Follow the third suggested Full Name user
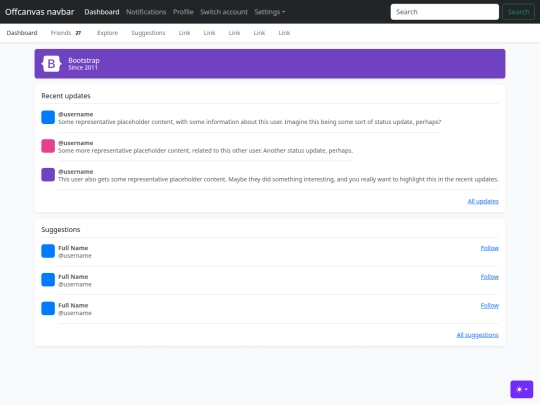 point(490,305)
